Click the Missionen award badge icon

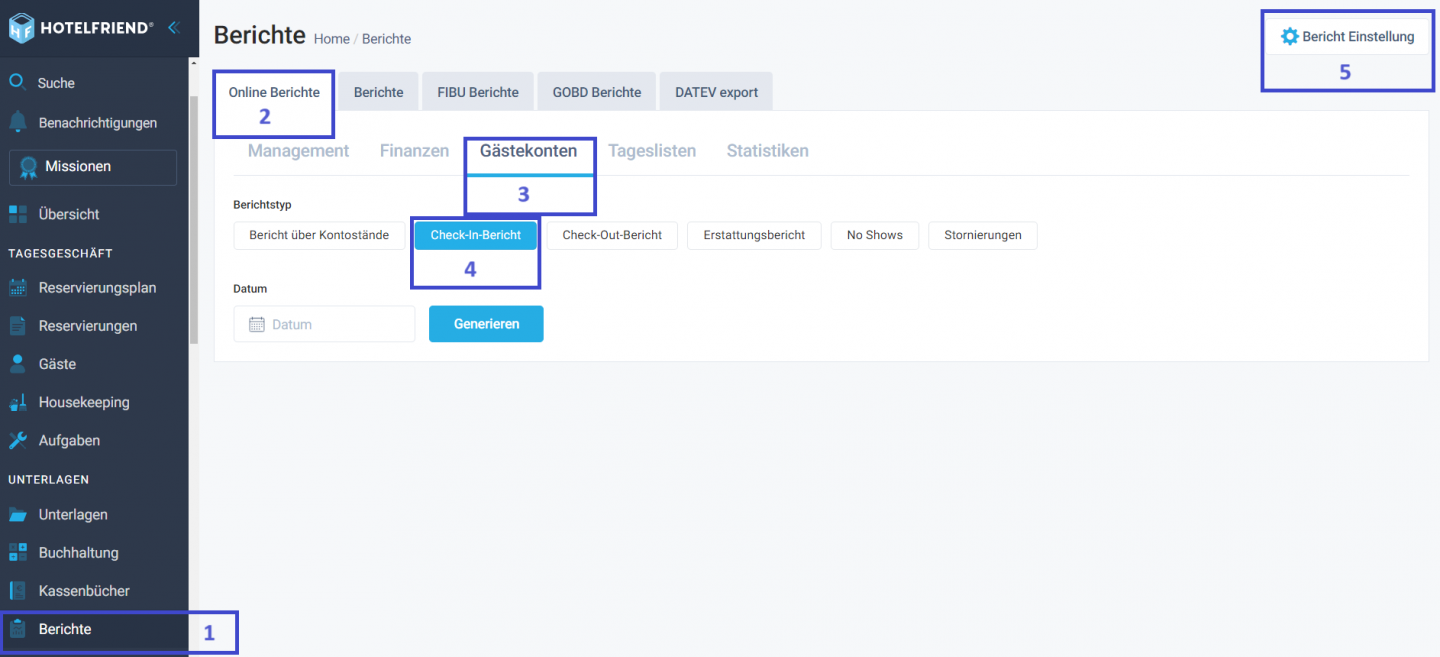click(x=28, y=167)
